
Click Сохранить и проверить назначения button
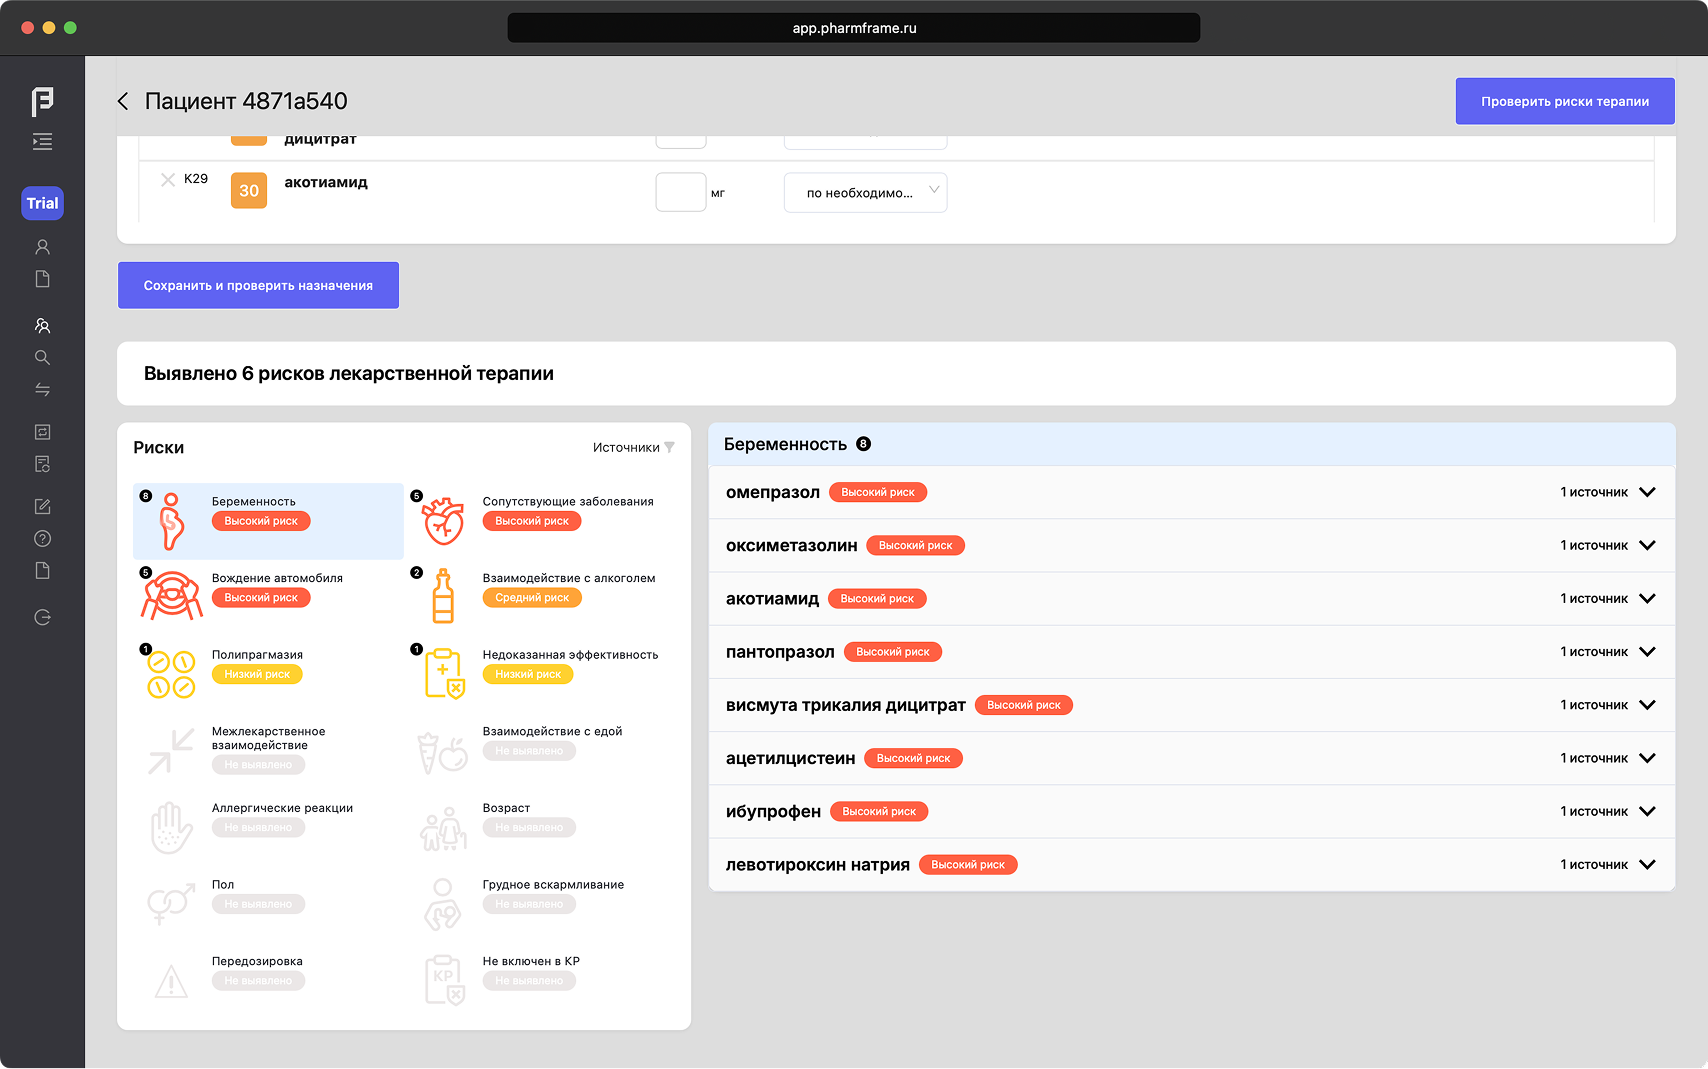pos(258,286)
